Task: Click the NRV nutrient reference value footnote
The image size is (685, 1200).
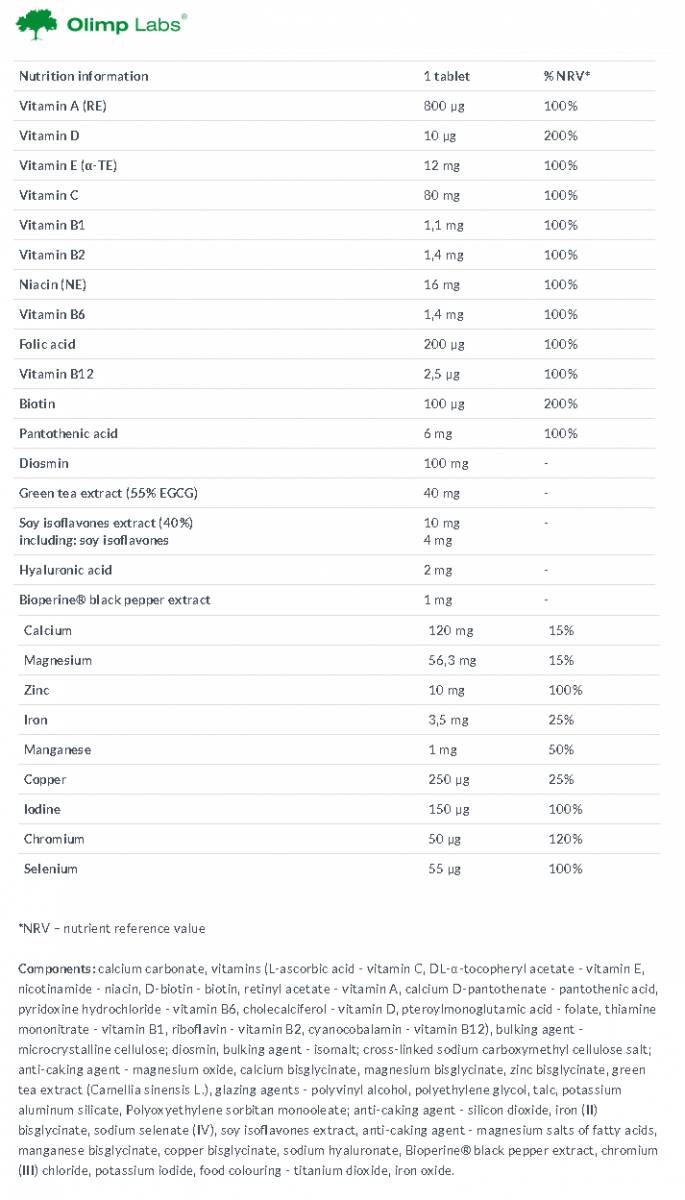Action: click(x=112, y=928)
